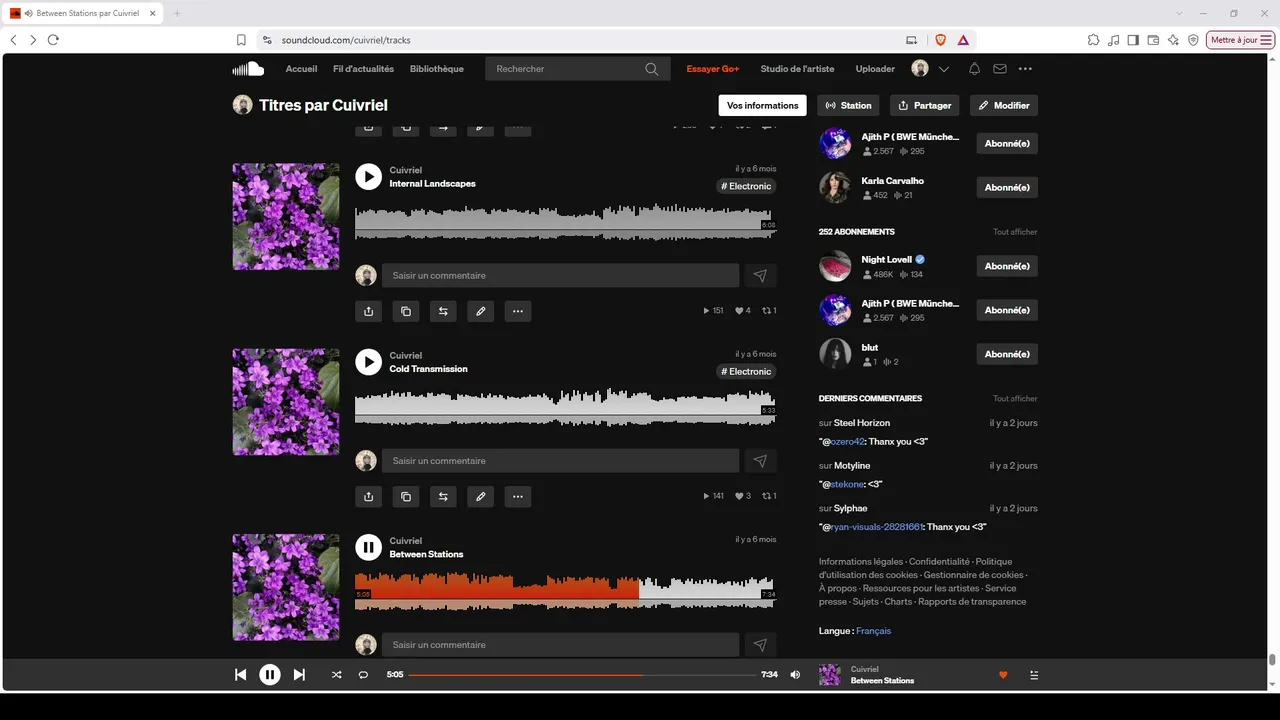This screenshot has width=1280, height=720.
Task: Open the Brave Rewards triangle icon
Action: (963, 40)
